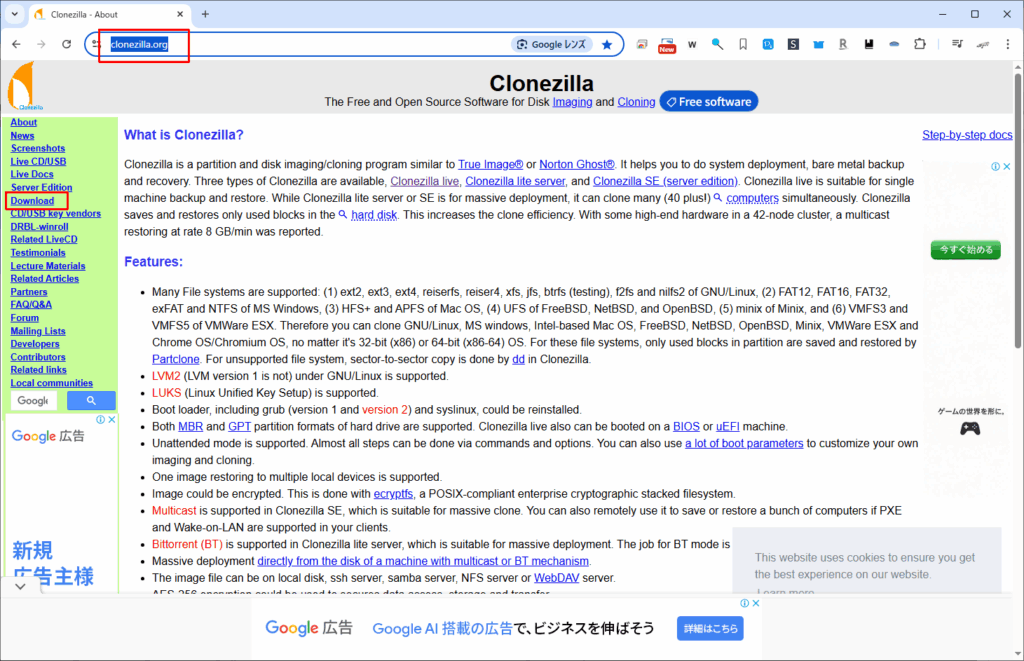
Task: Open DRBL-winroll sidebar link
Action: point(39,227)
